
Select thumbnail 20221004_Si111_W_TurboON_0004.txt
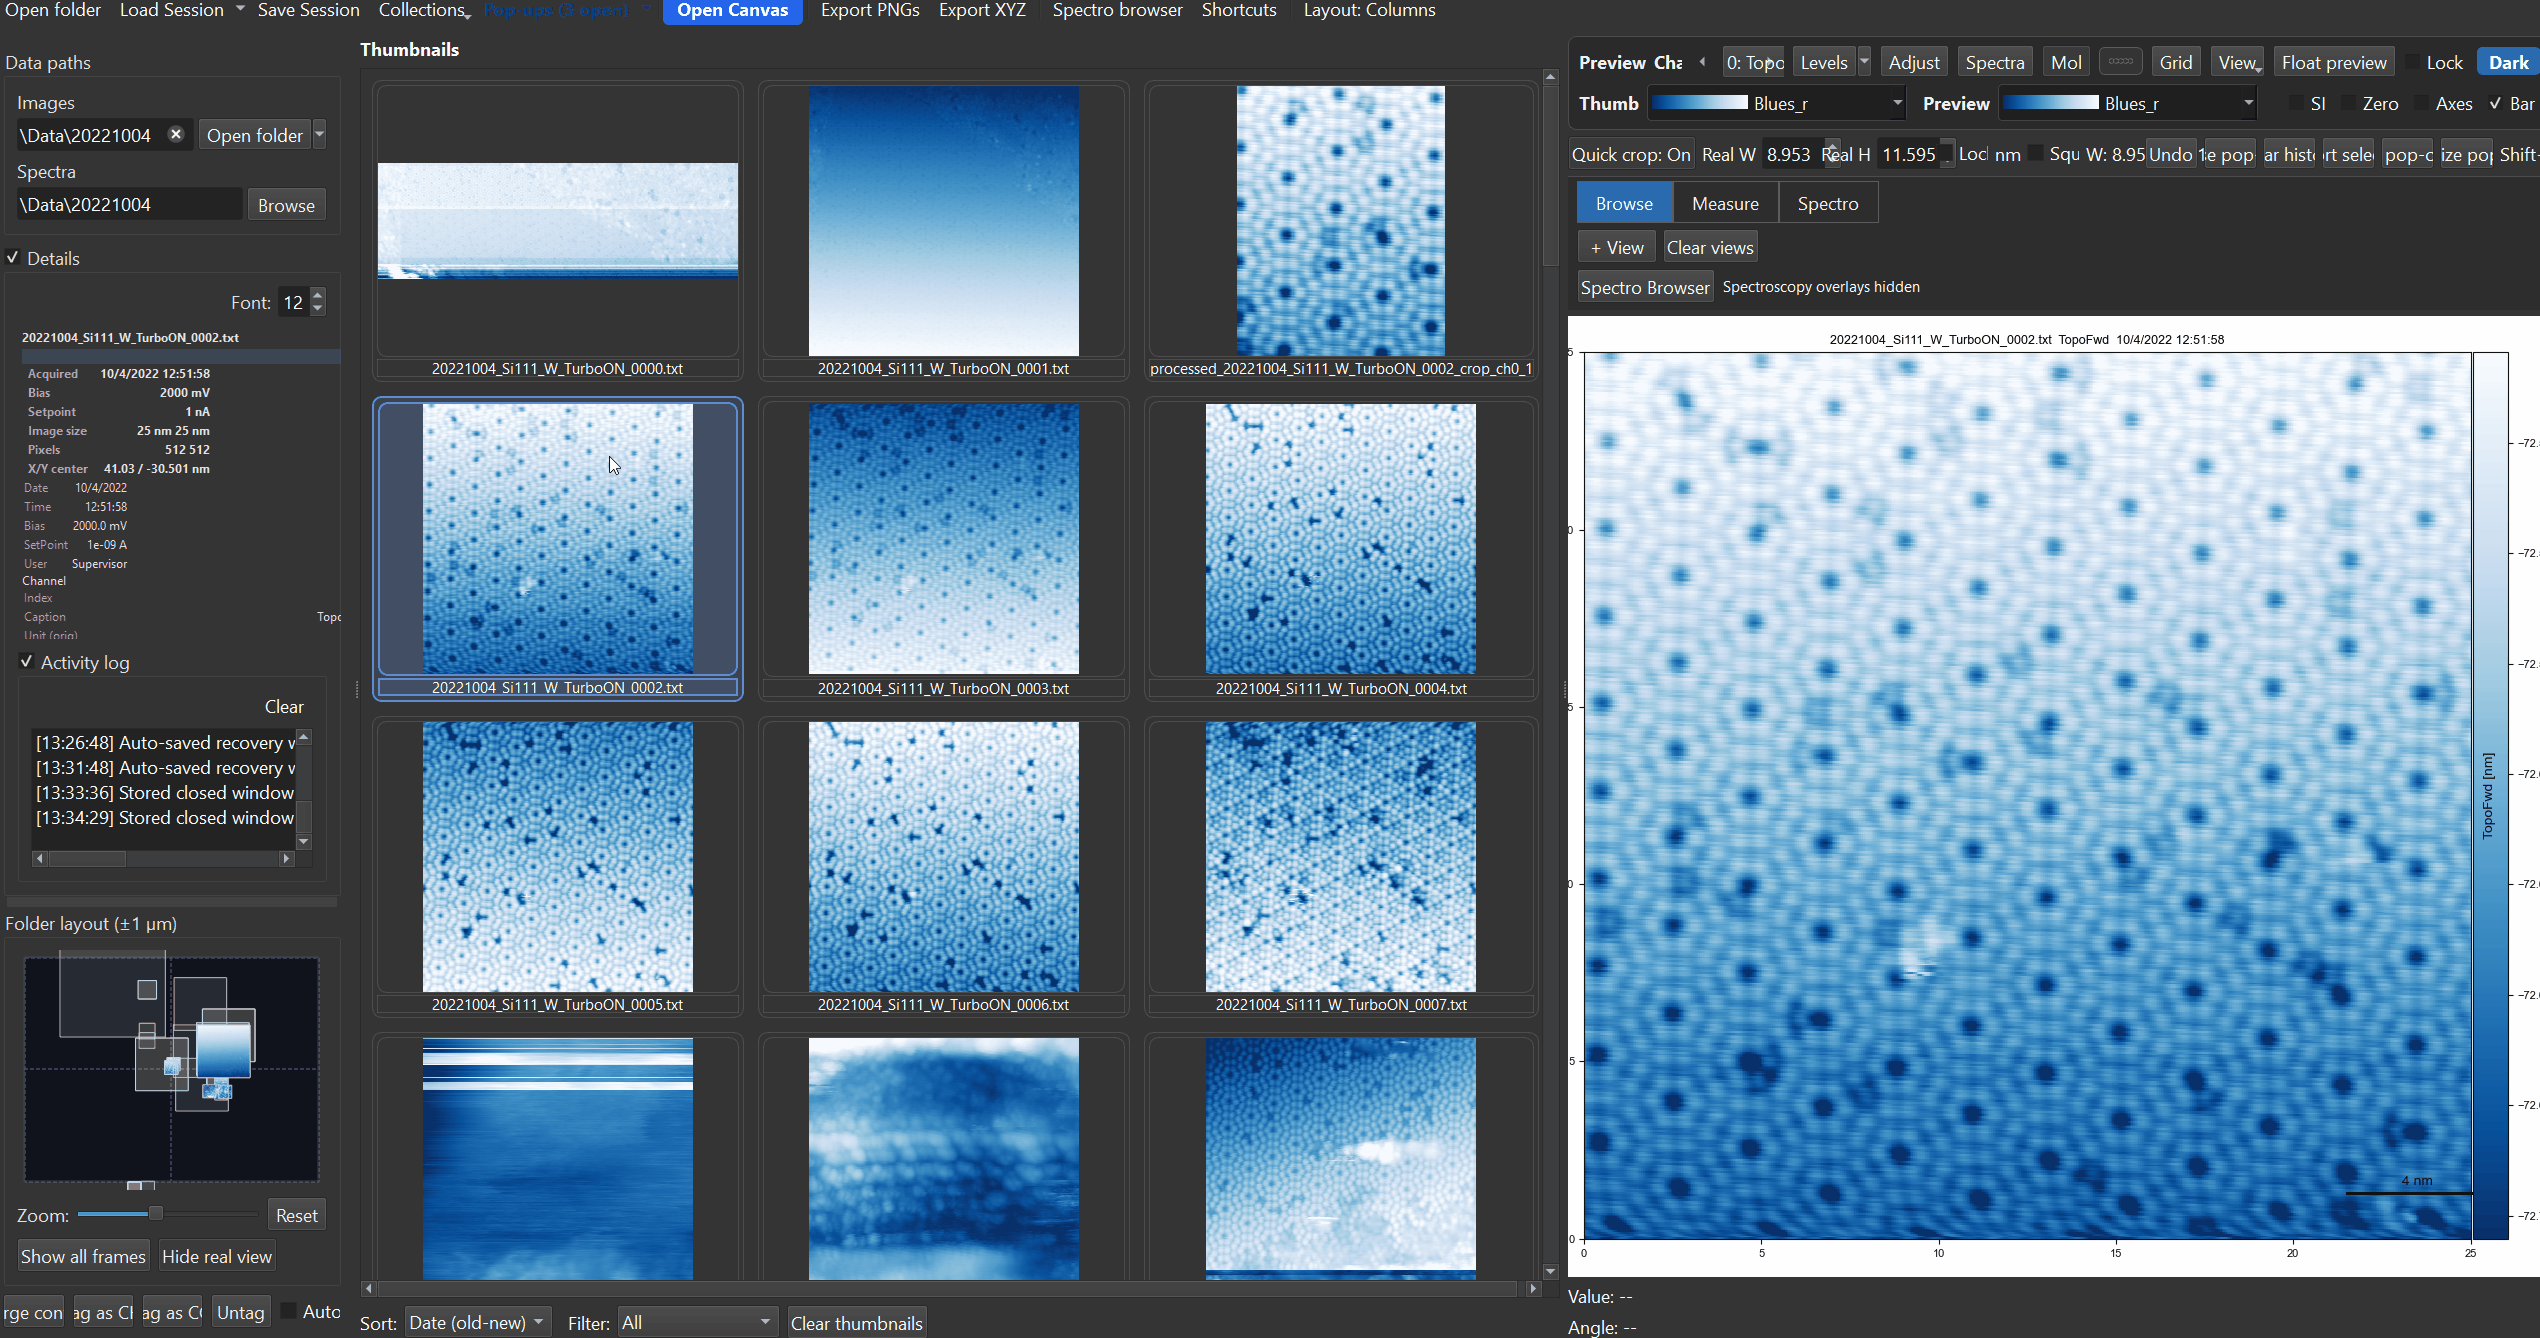(x=1341, y=538)
